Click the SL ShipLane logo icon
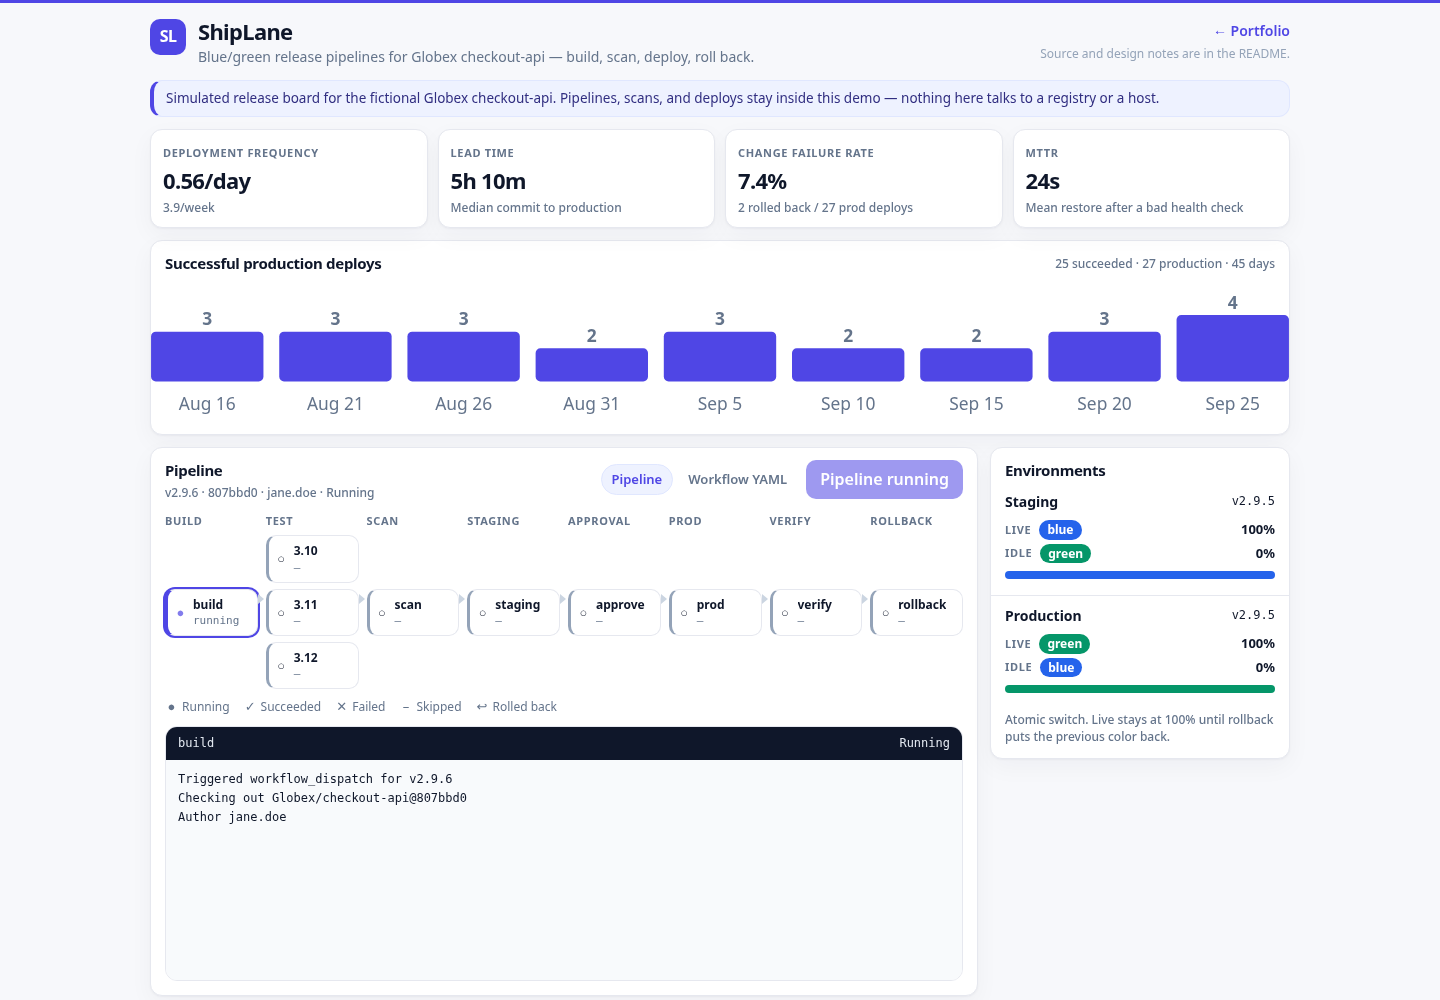 [x=168, y=37]
